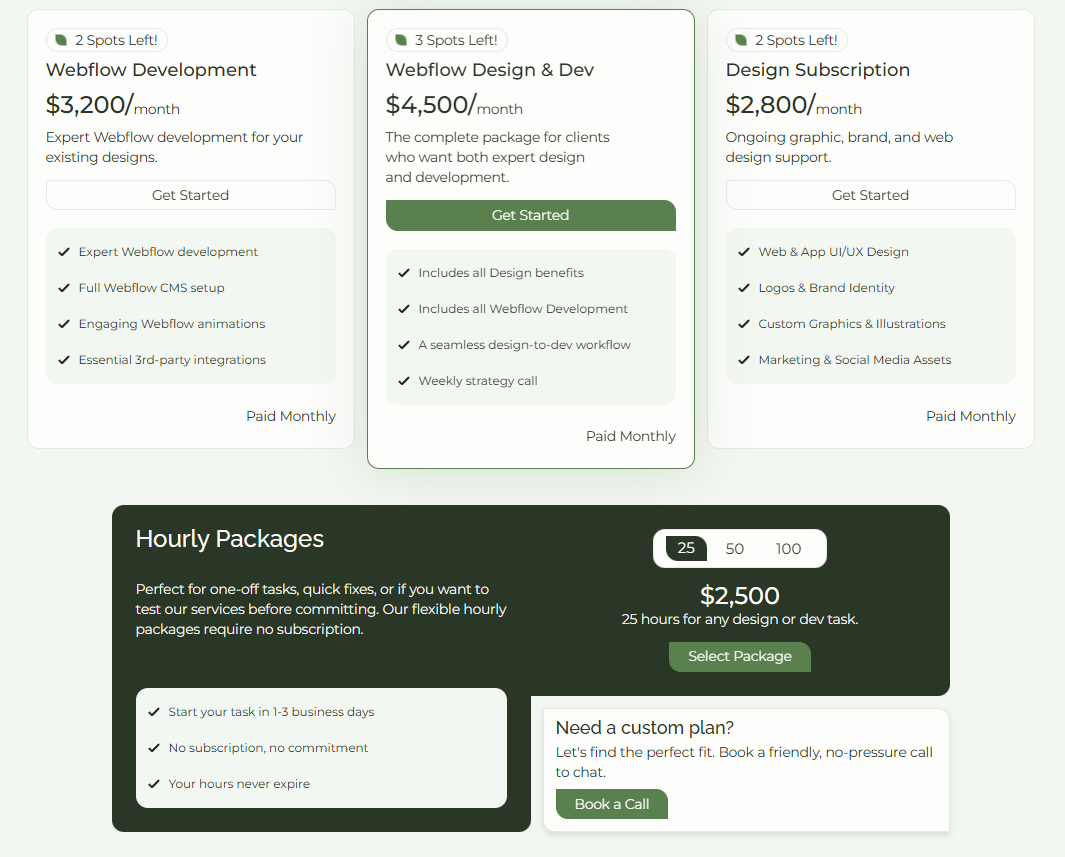Click checkmark beside Web & App UI/UX Design
The image size is (1065, 857).
point(744,252)
